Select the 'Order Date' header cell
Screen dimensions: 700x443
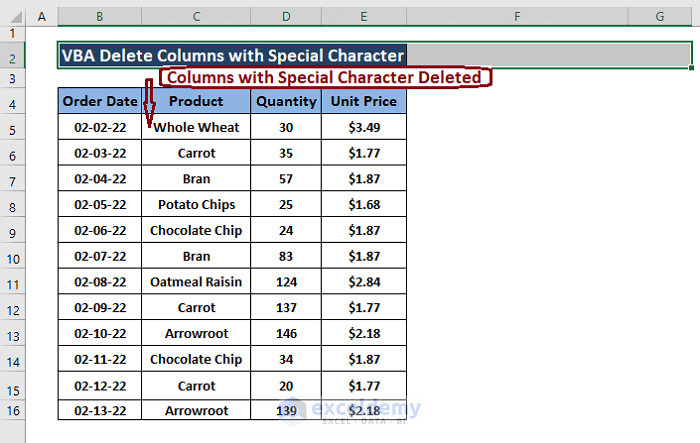[99, 101]
